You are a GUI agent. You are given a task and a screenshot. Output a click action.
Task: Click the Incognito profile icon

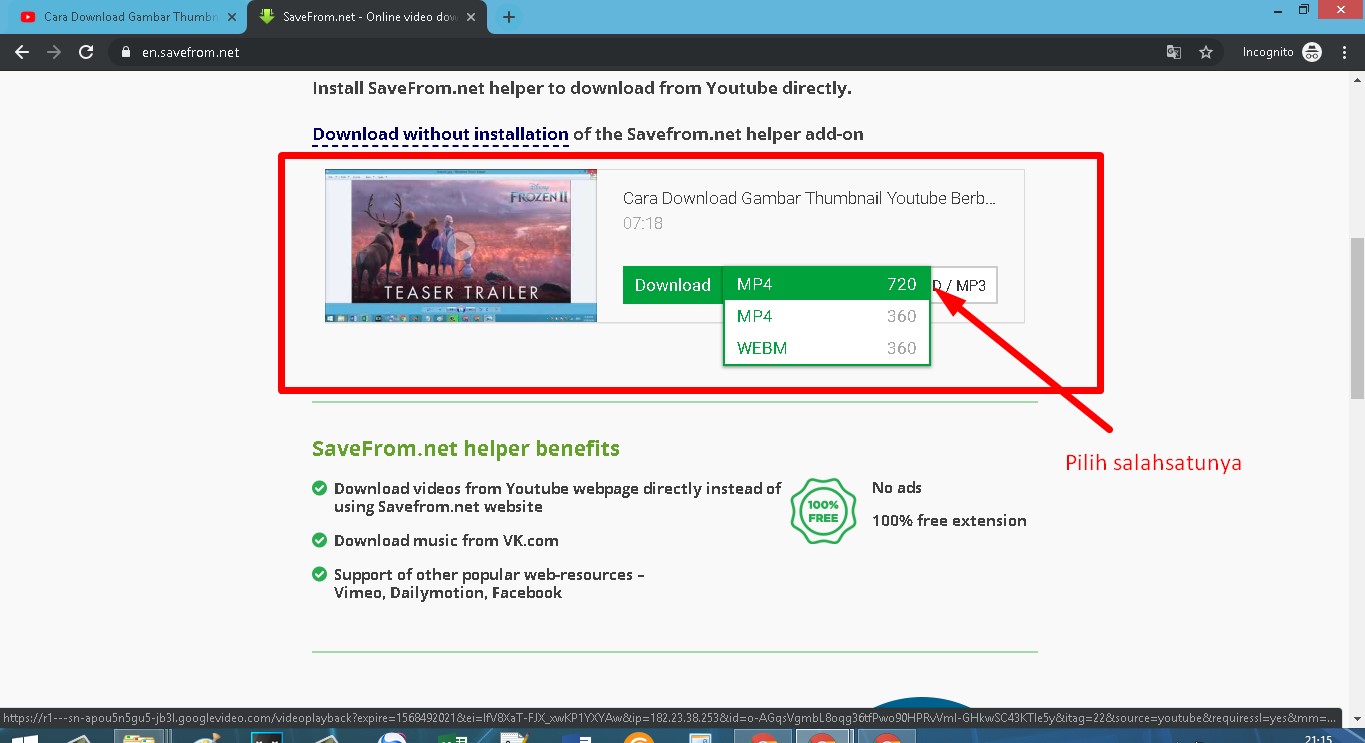1312,52
